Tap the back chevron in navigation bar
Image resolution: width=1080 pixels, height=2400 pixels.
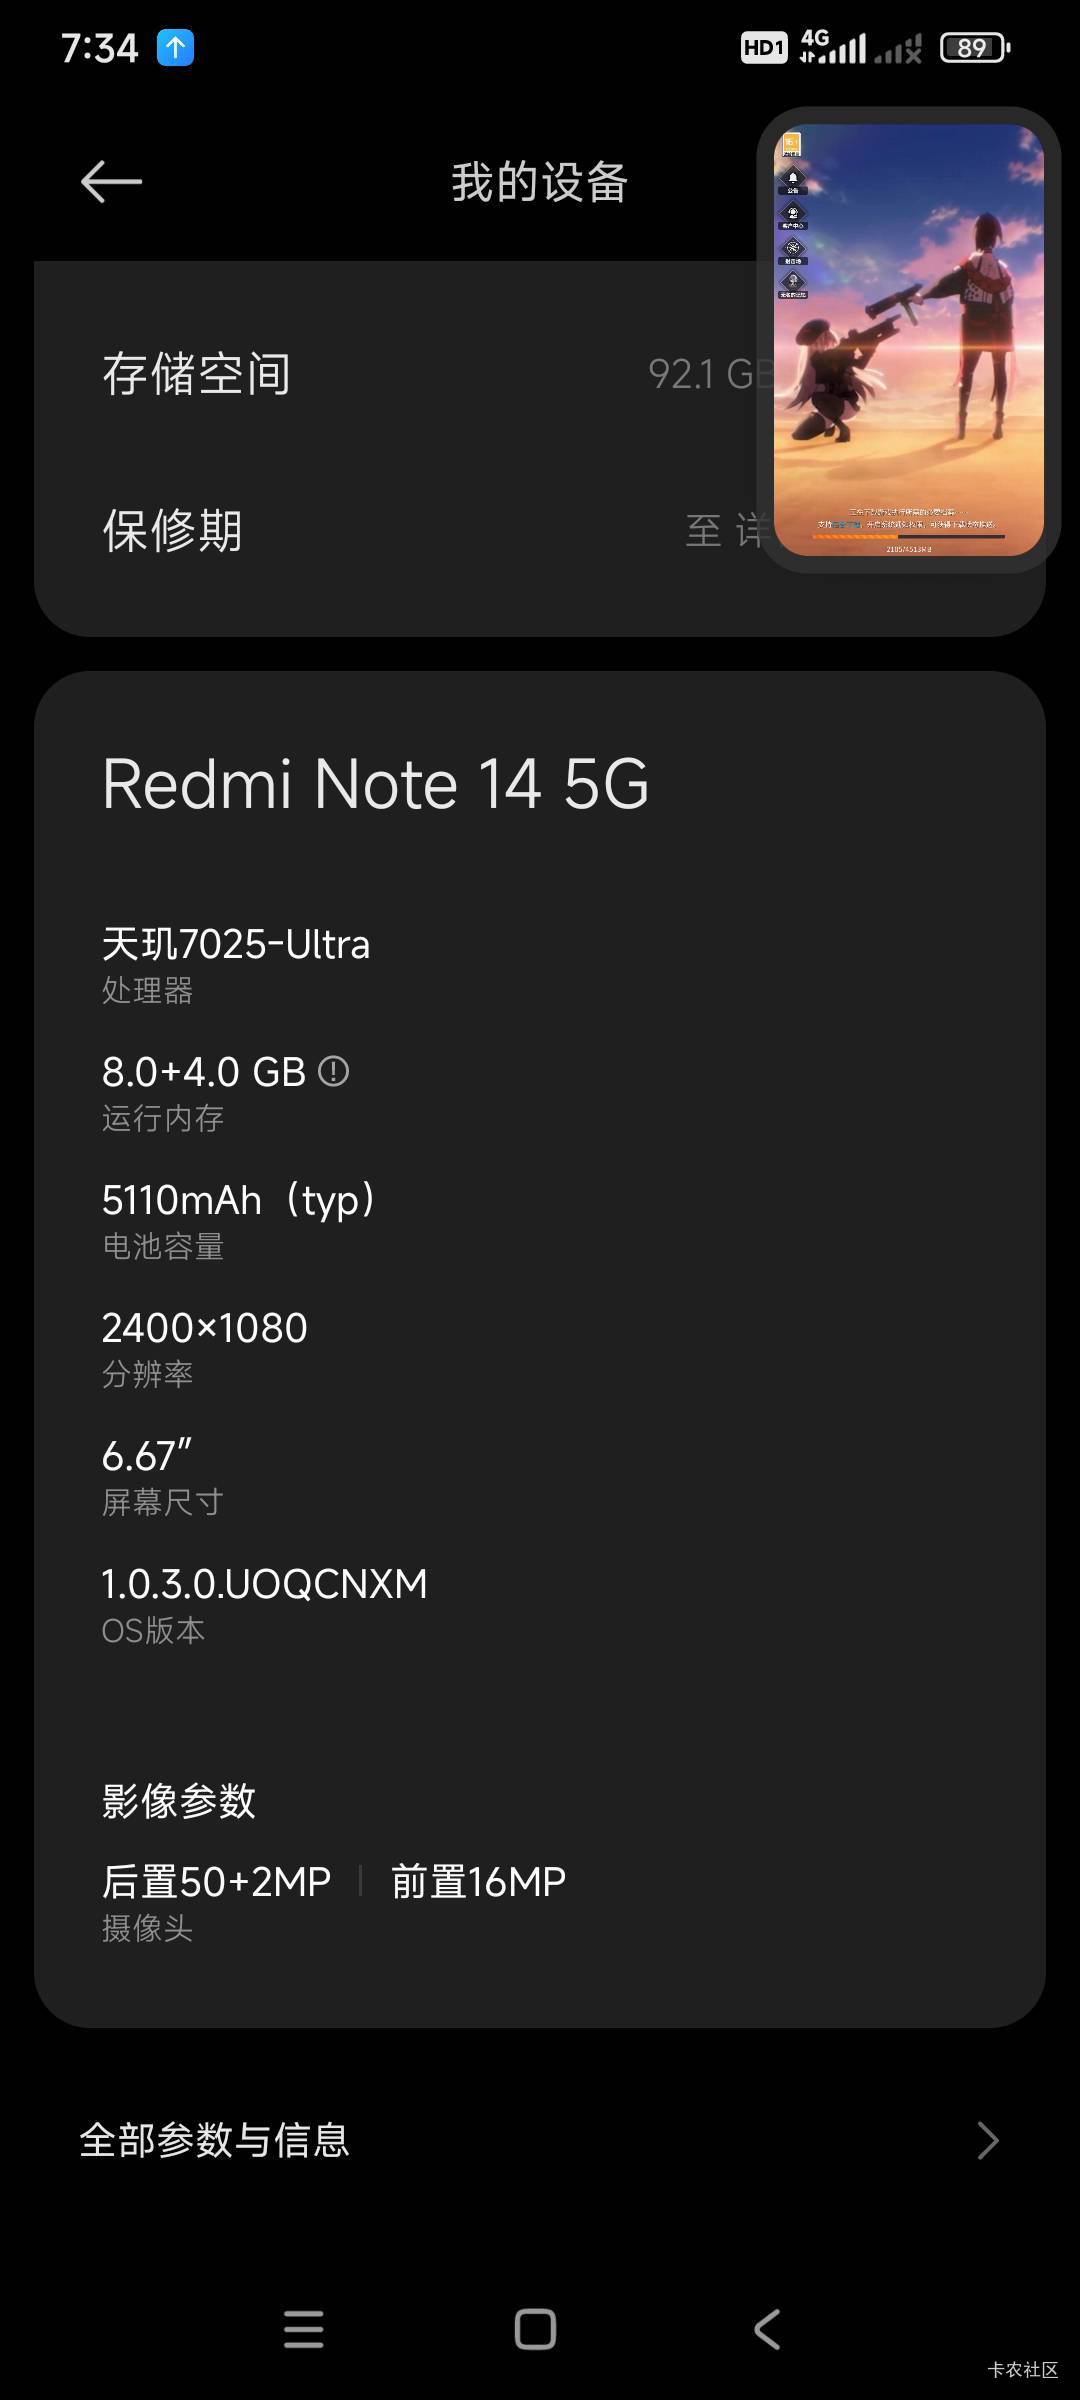pyautogui.click(x=767, y=2329)
